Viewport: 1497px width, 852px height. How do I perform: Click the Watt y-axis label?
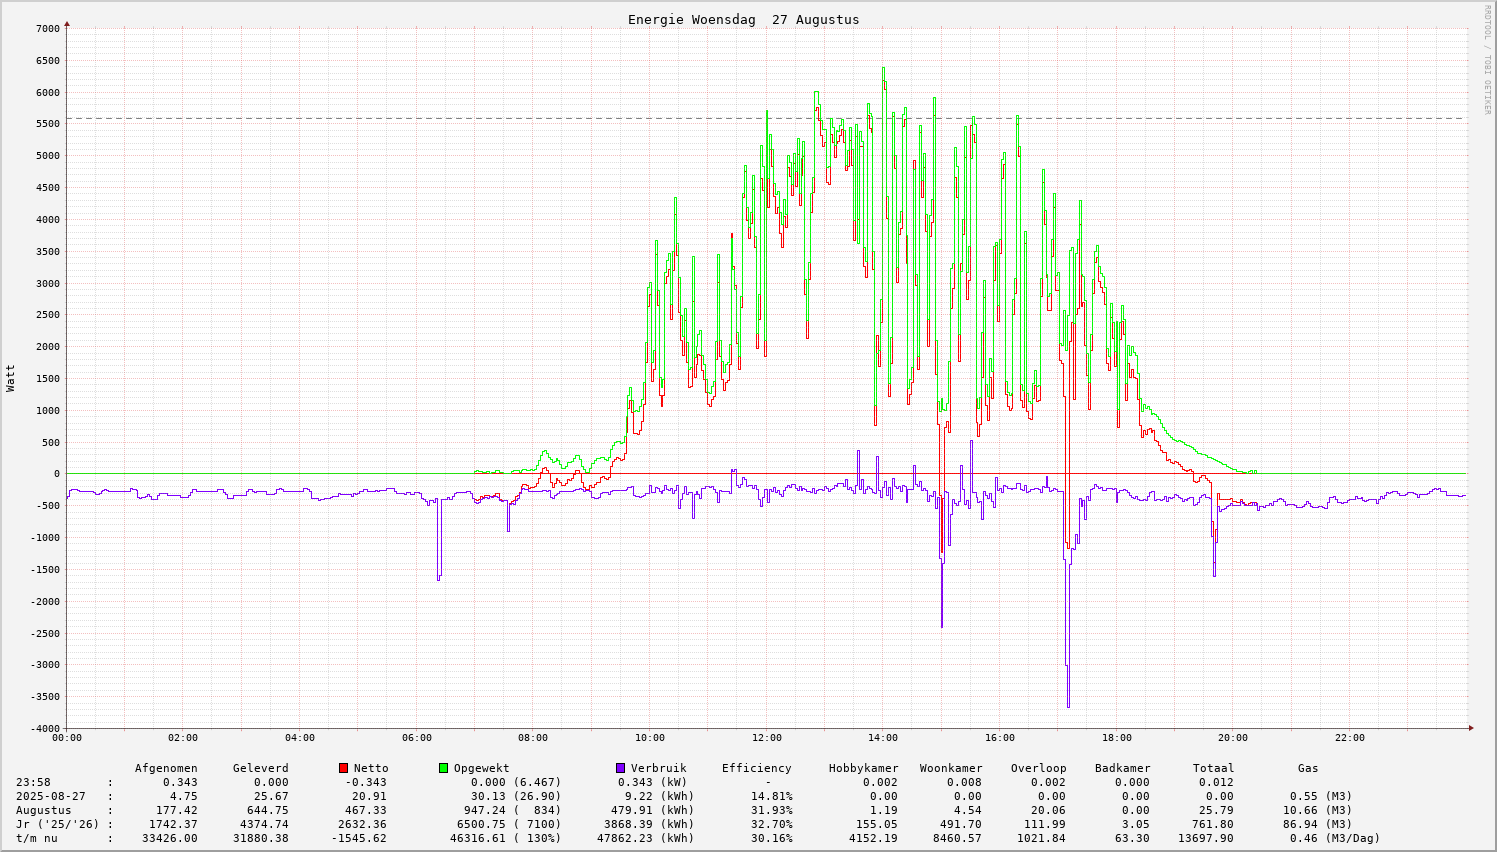tap(11, 378)
